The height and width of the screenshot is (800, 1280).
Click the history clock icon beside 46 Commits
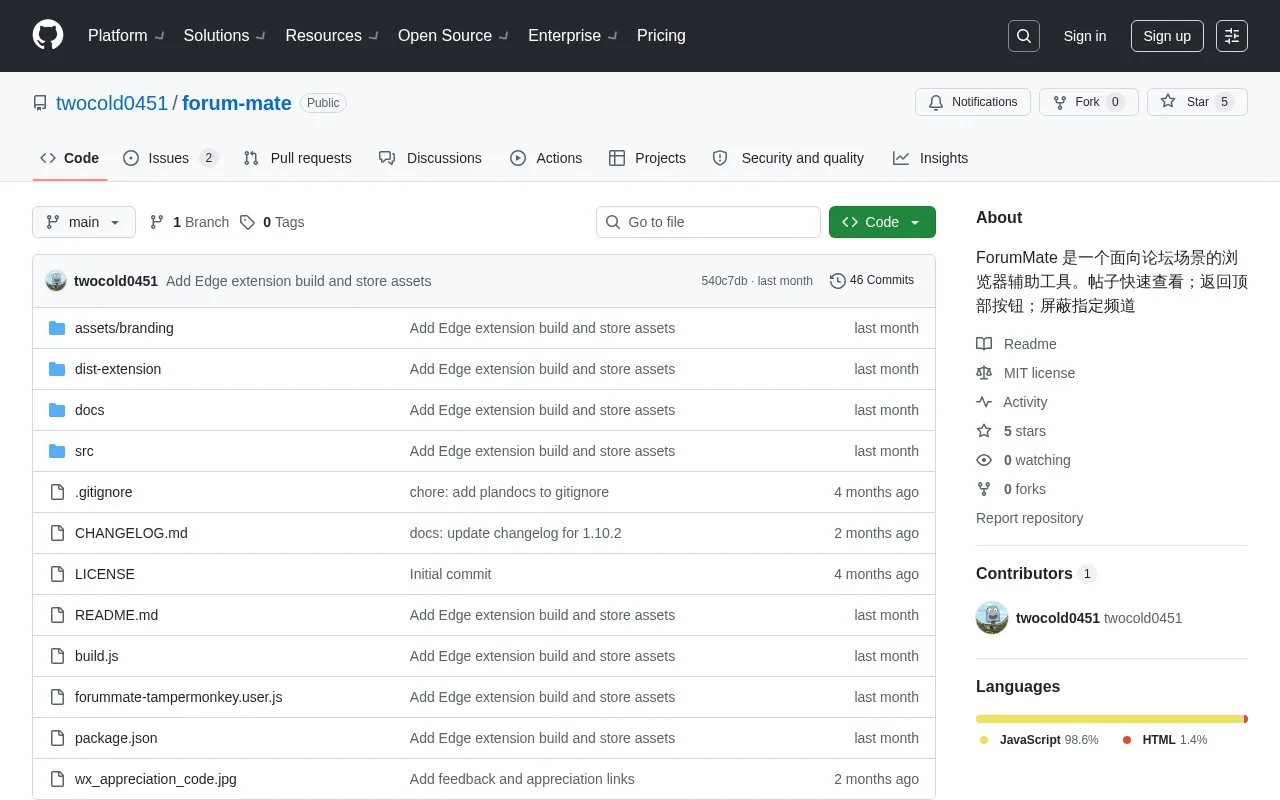click(x=838, y=281)
